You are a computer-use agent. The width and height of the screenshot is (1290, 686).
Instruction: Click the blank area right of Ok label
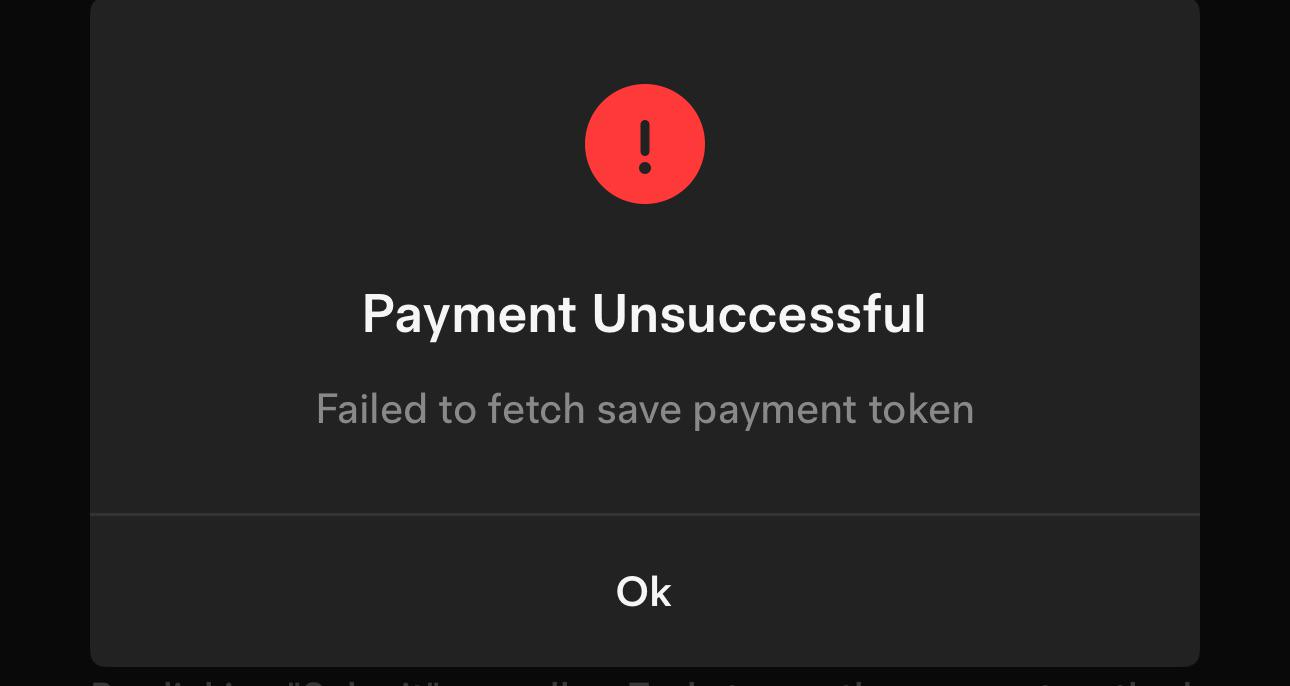pos(936,591)
